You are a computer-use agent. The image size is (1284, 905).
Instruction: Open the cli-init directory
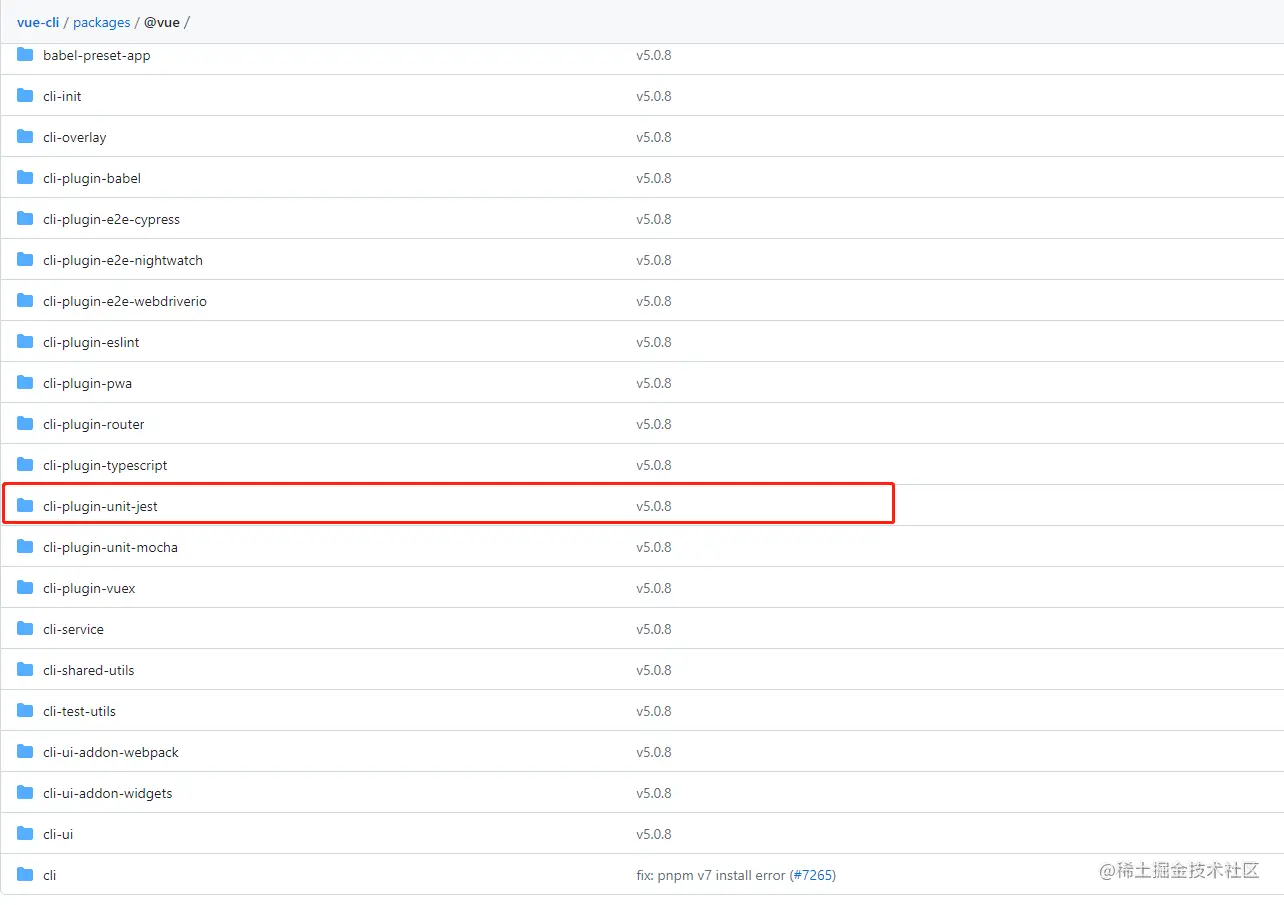click(x=62, y=97)
